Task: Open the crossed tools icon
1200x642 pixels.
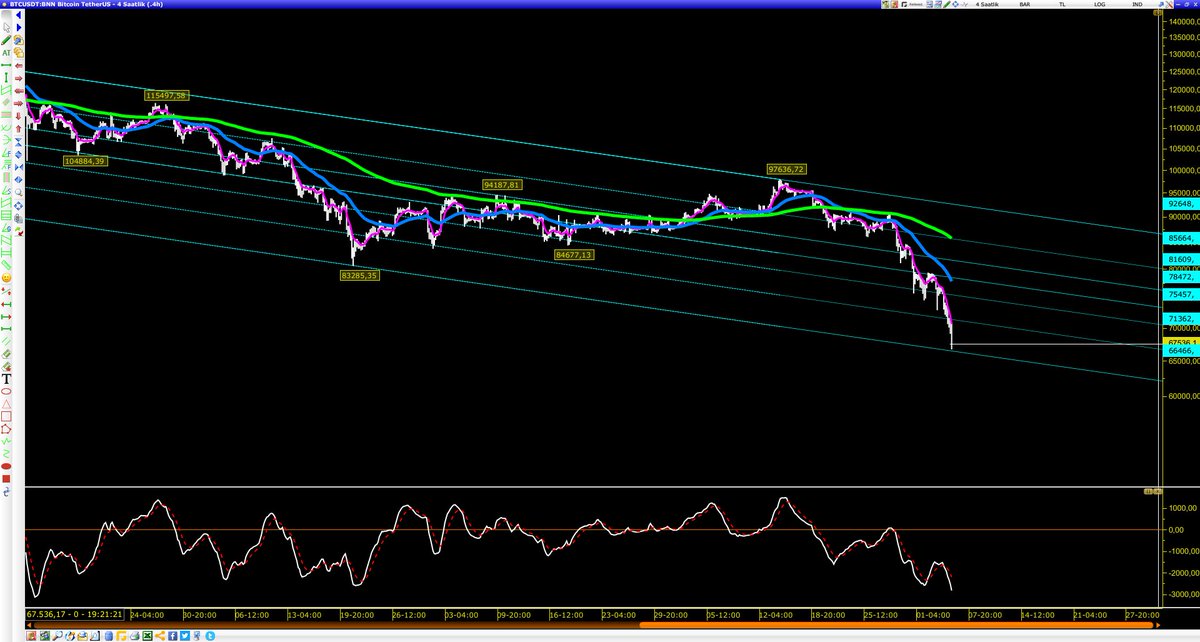Action: [1170, 5]
